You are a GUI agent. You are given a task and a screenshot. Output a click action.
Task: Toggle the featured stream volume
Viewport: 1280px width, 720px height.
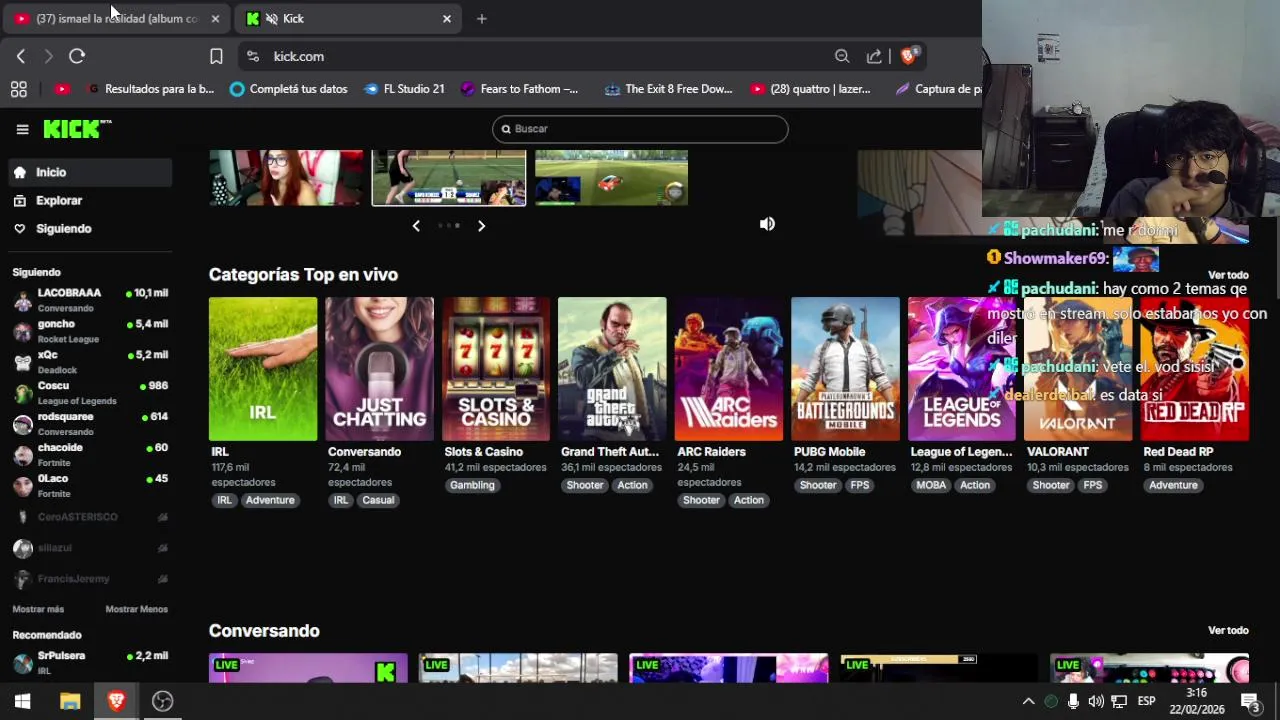coord(767,224)
